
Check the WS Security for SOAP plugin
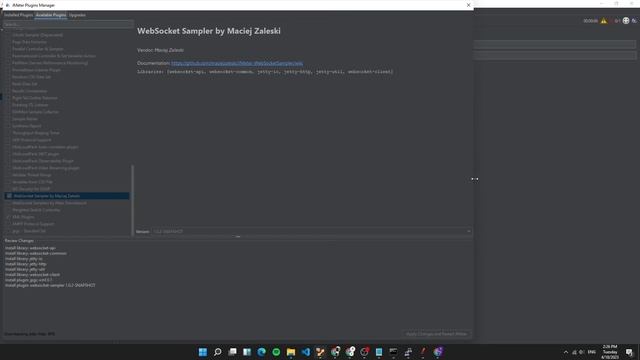click(x=8, y=189)
